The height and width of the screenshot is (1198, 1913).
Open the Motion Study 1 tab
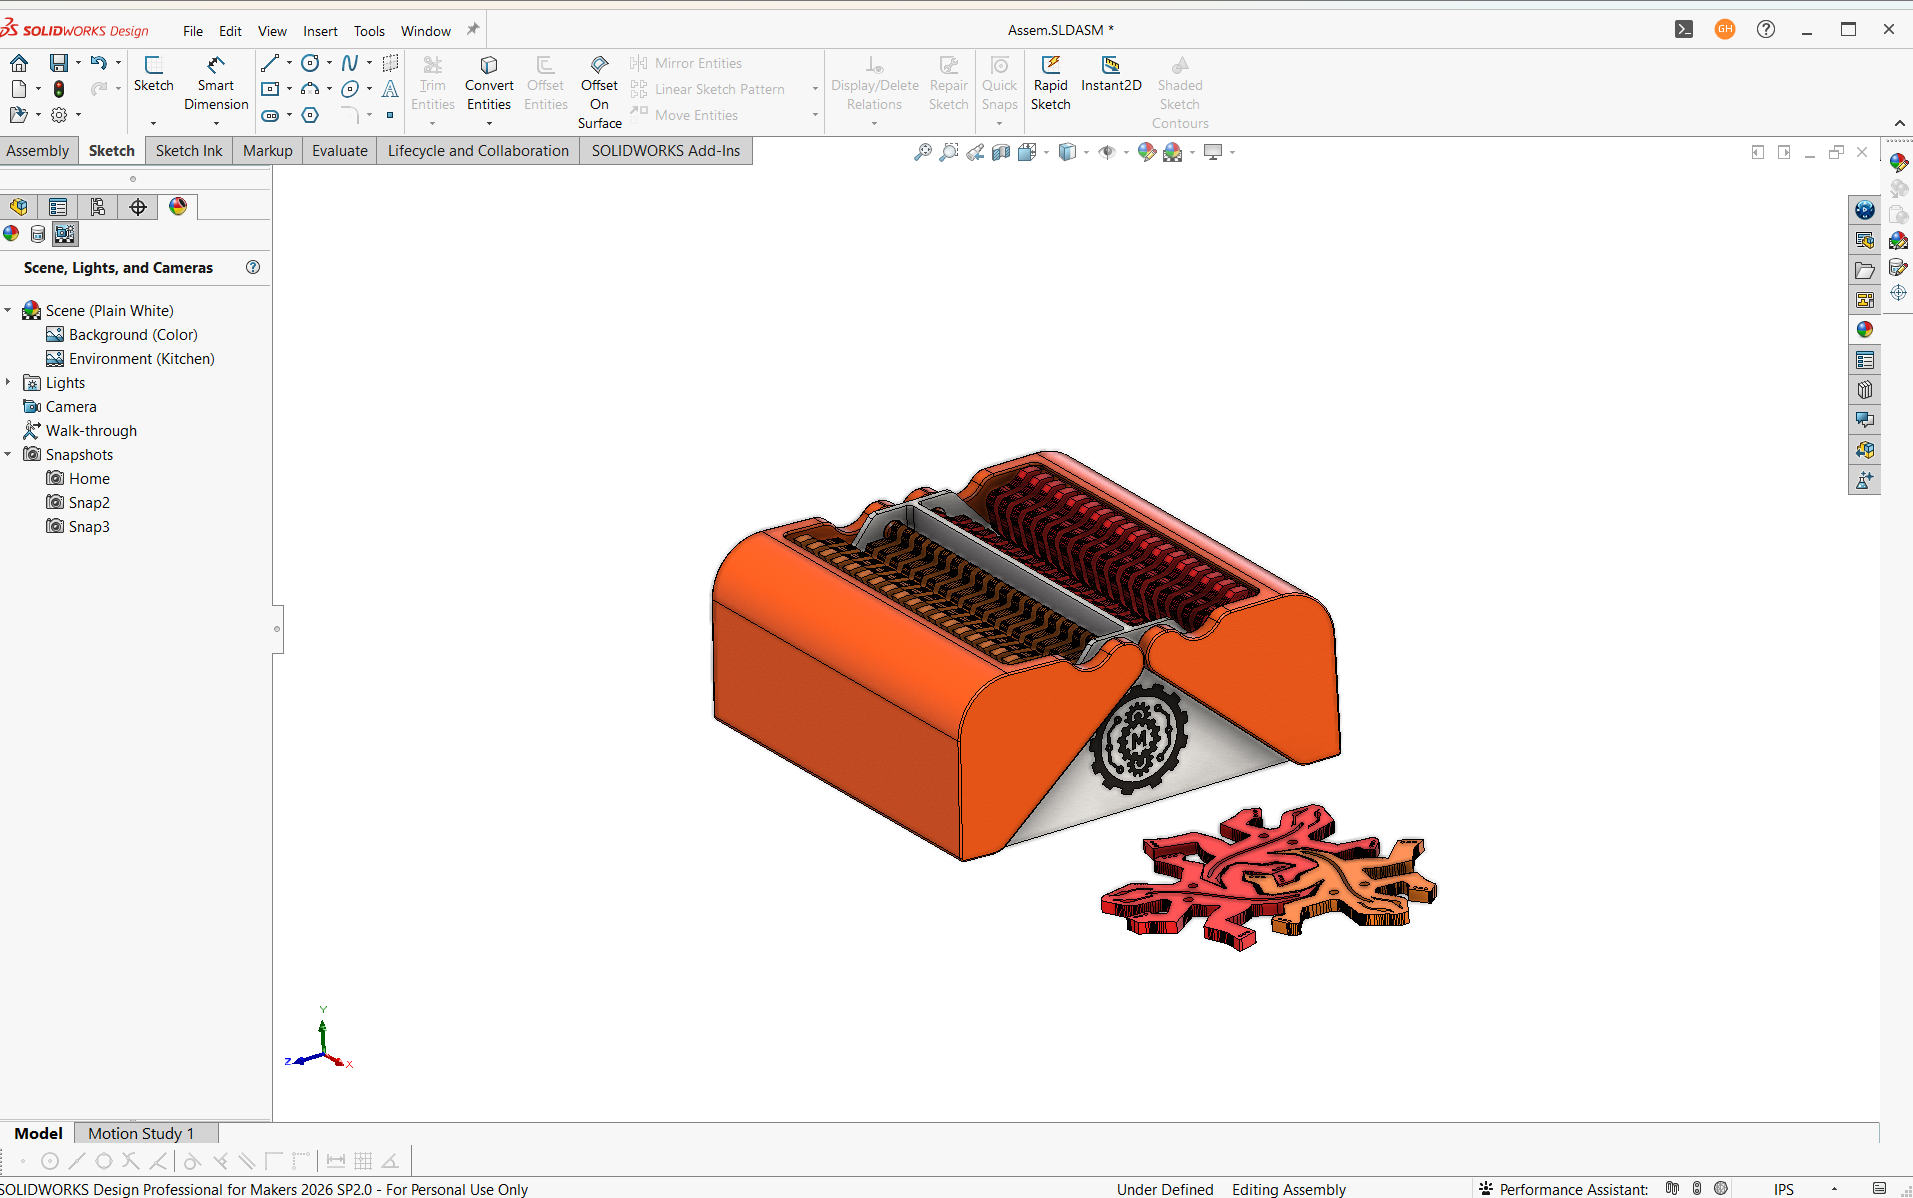(x=141, y=1133)
